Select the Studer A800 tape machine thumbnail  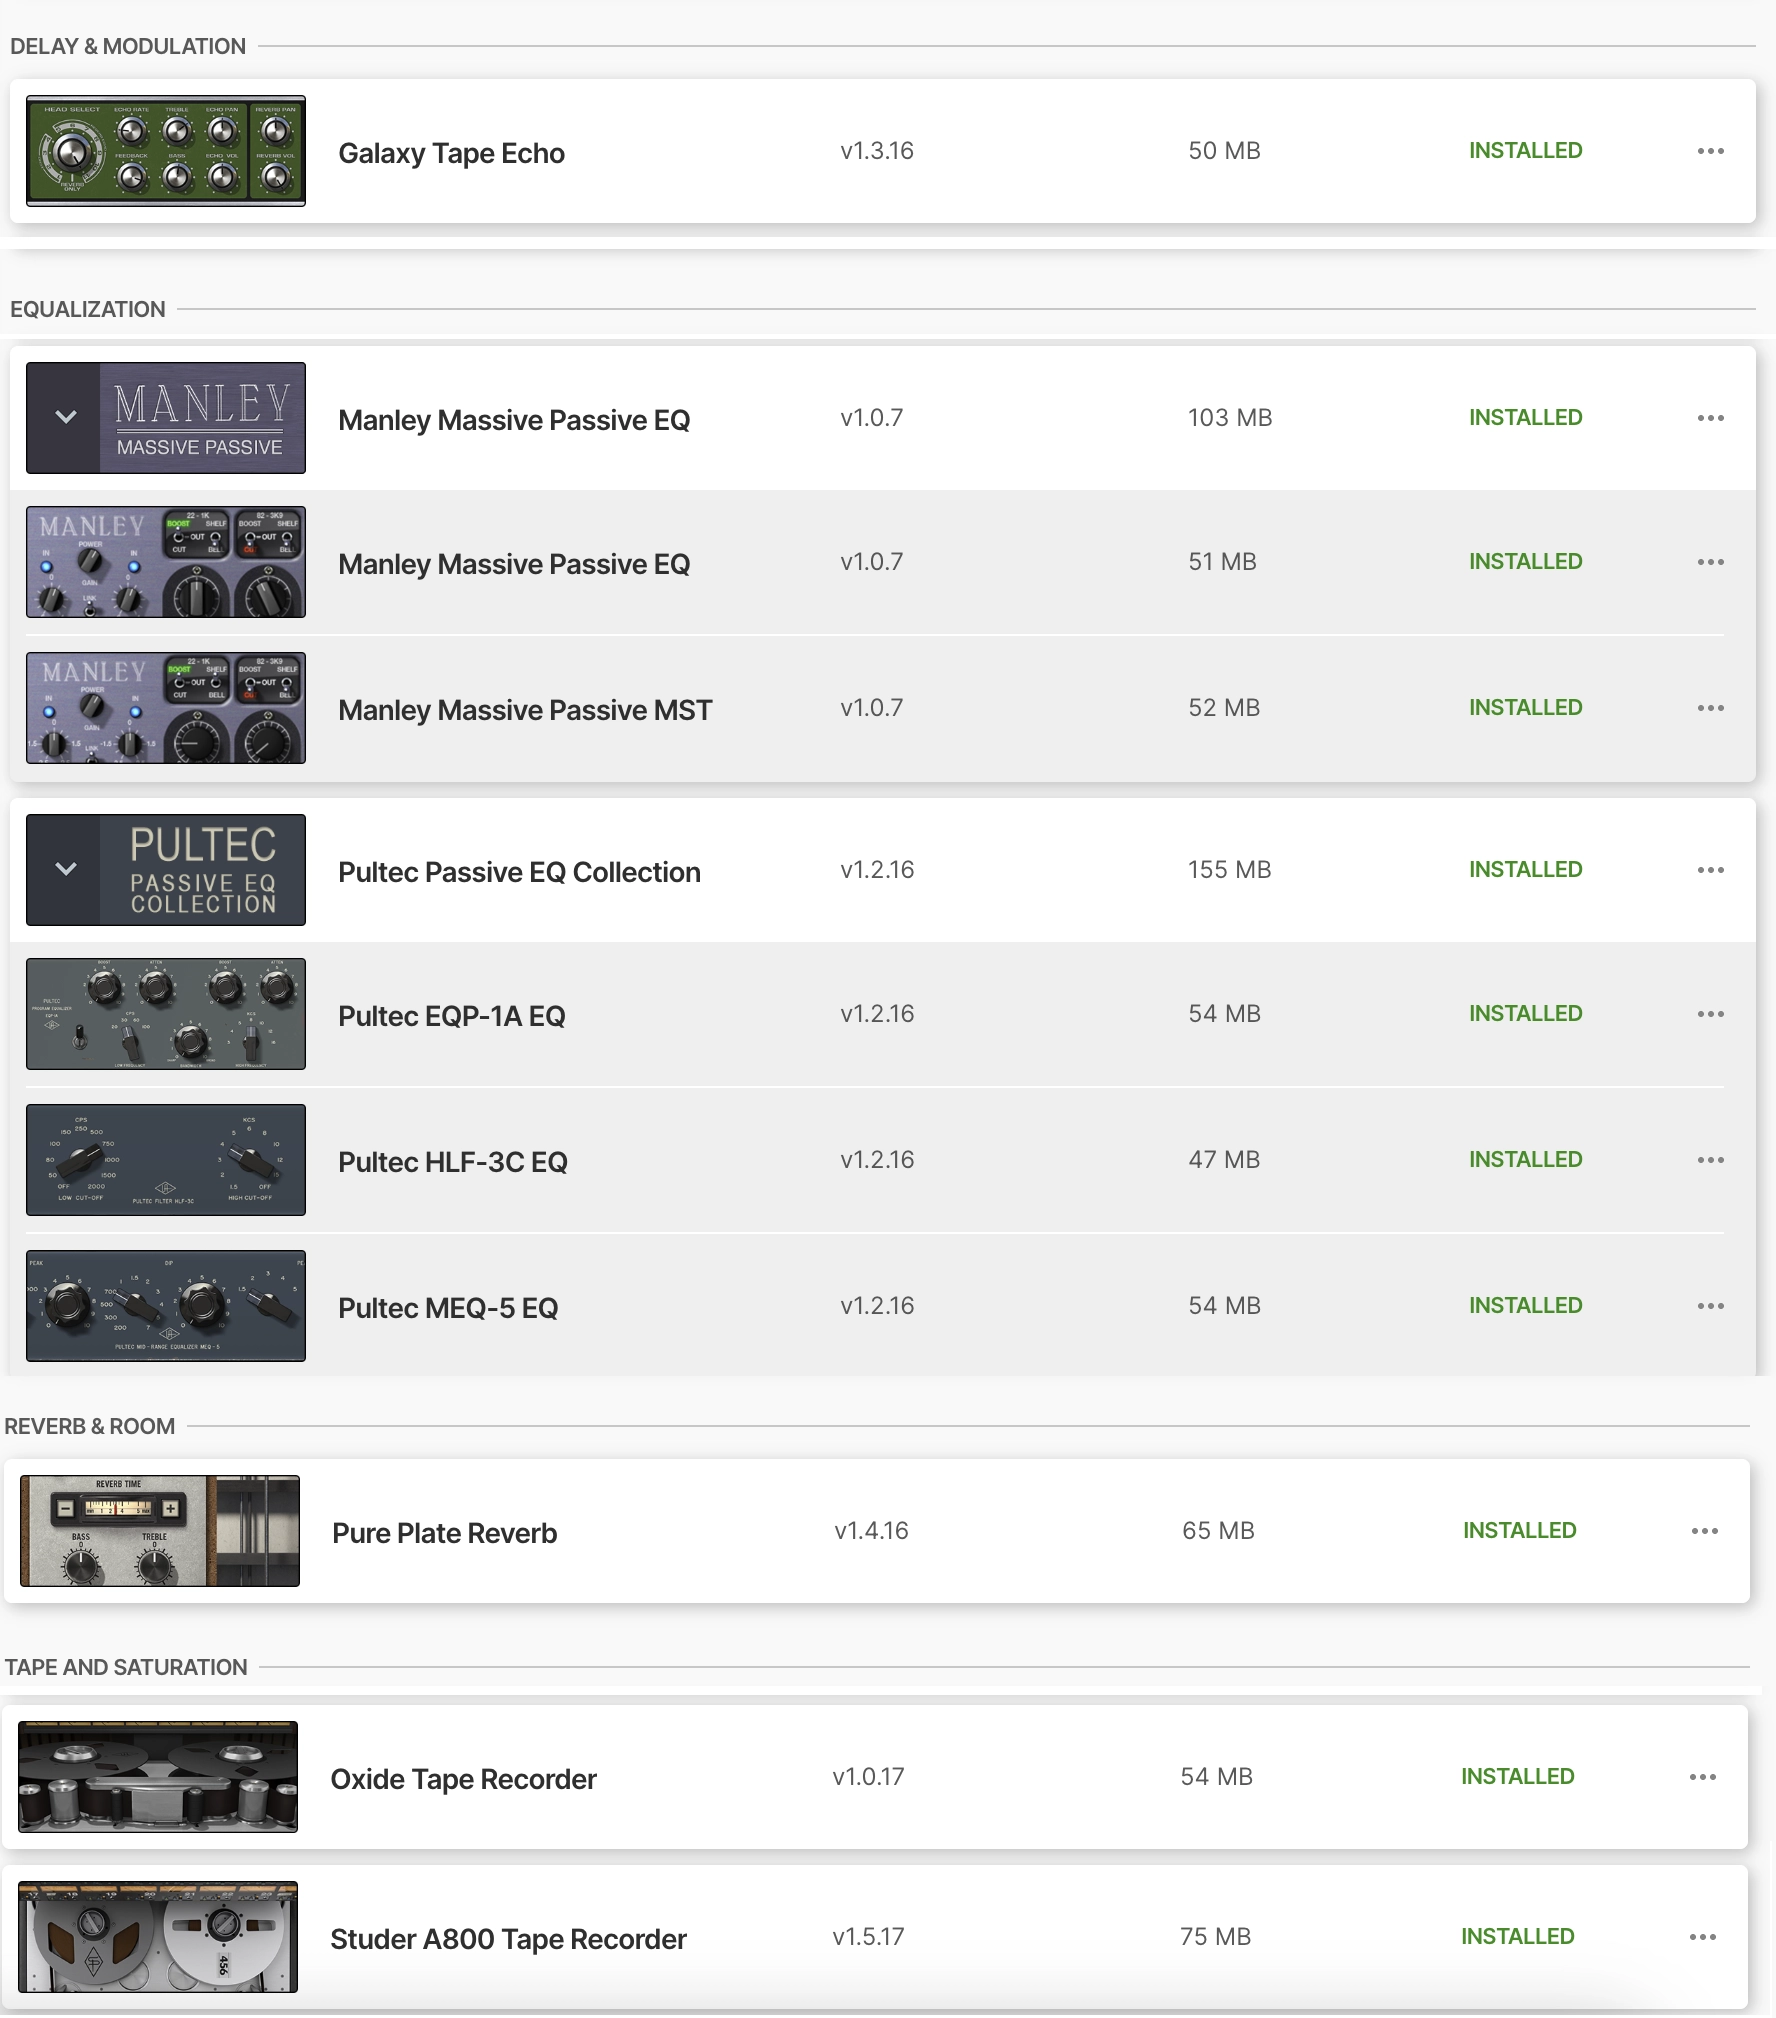(x=158, y=1937)
